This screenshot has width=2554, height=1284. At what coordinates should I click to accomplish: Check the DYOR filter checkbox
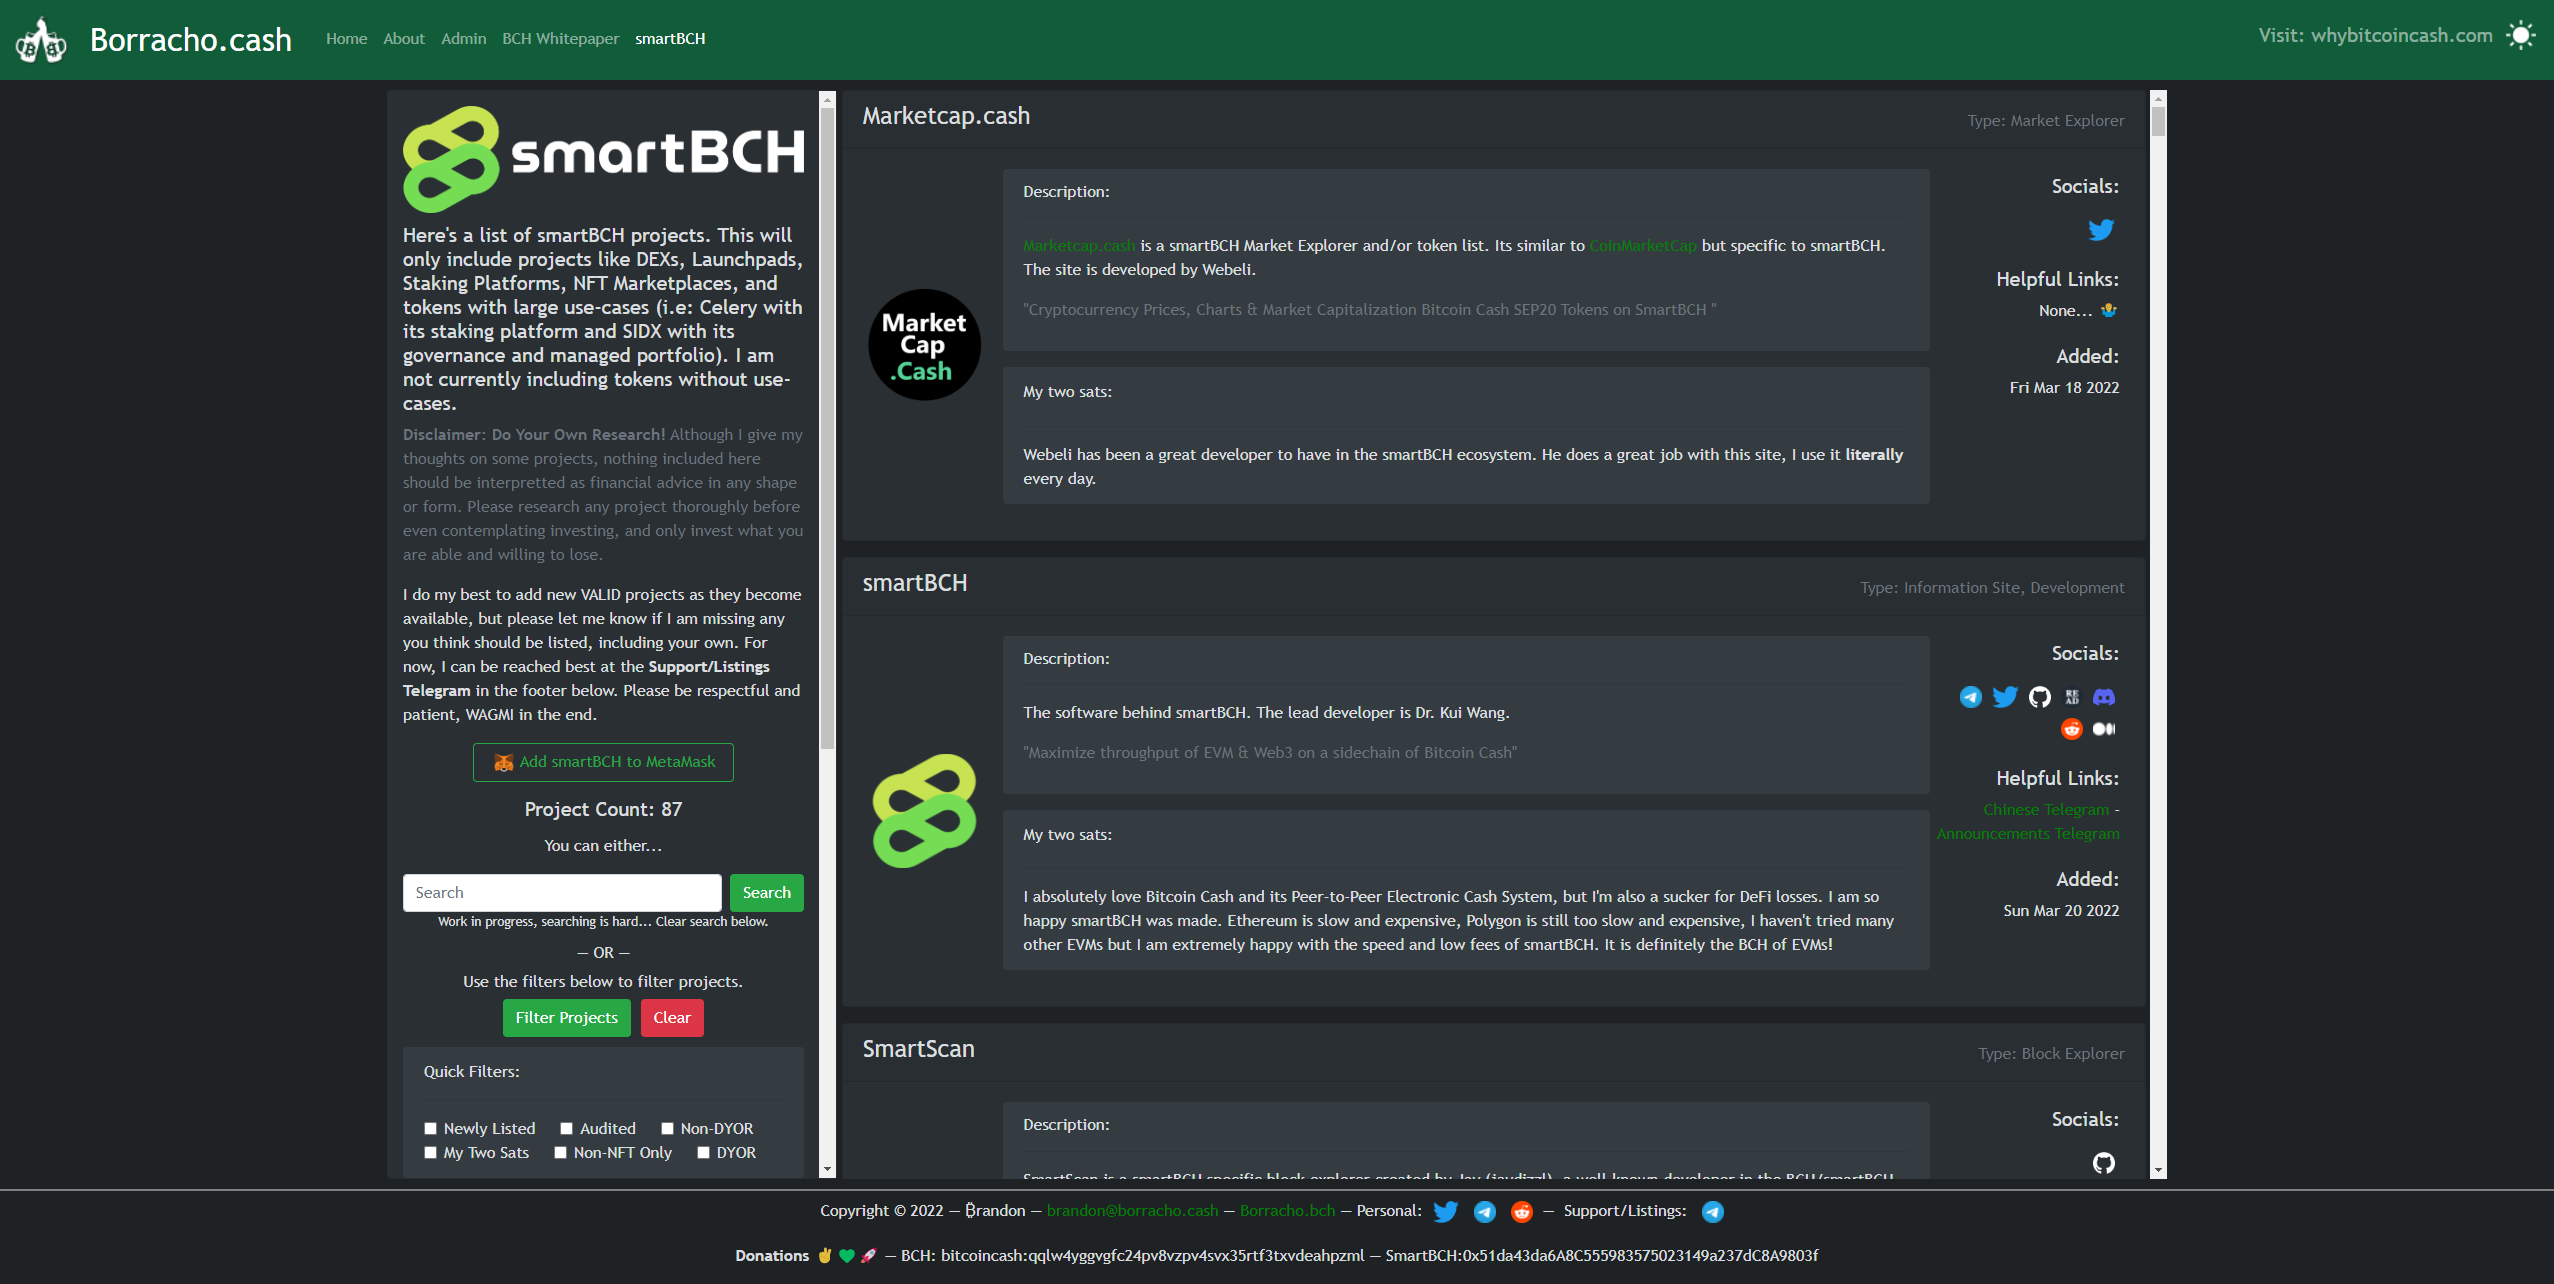pyautogui.click(x=704, y=1153)
